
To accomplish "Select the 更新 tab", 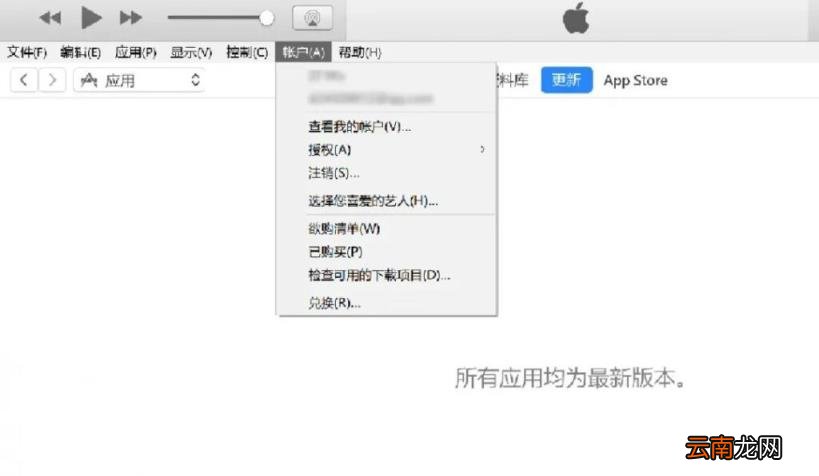I will 567,80.
